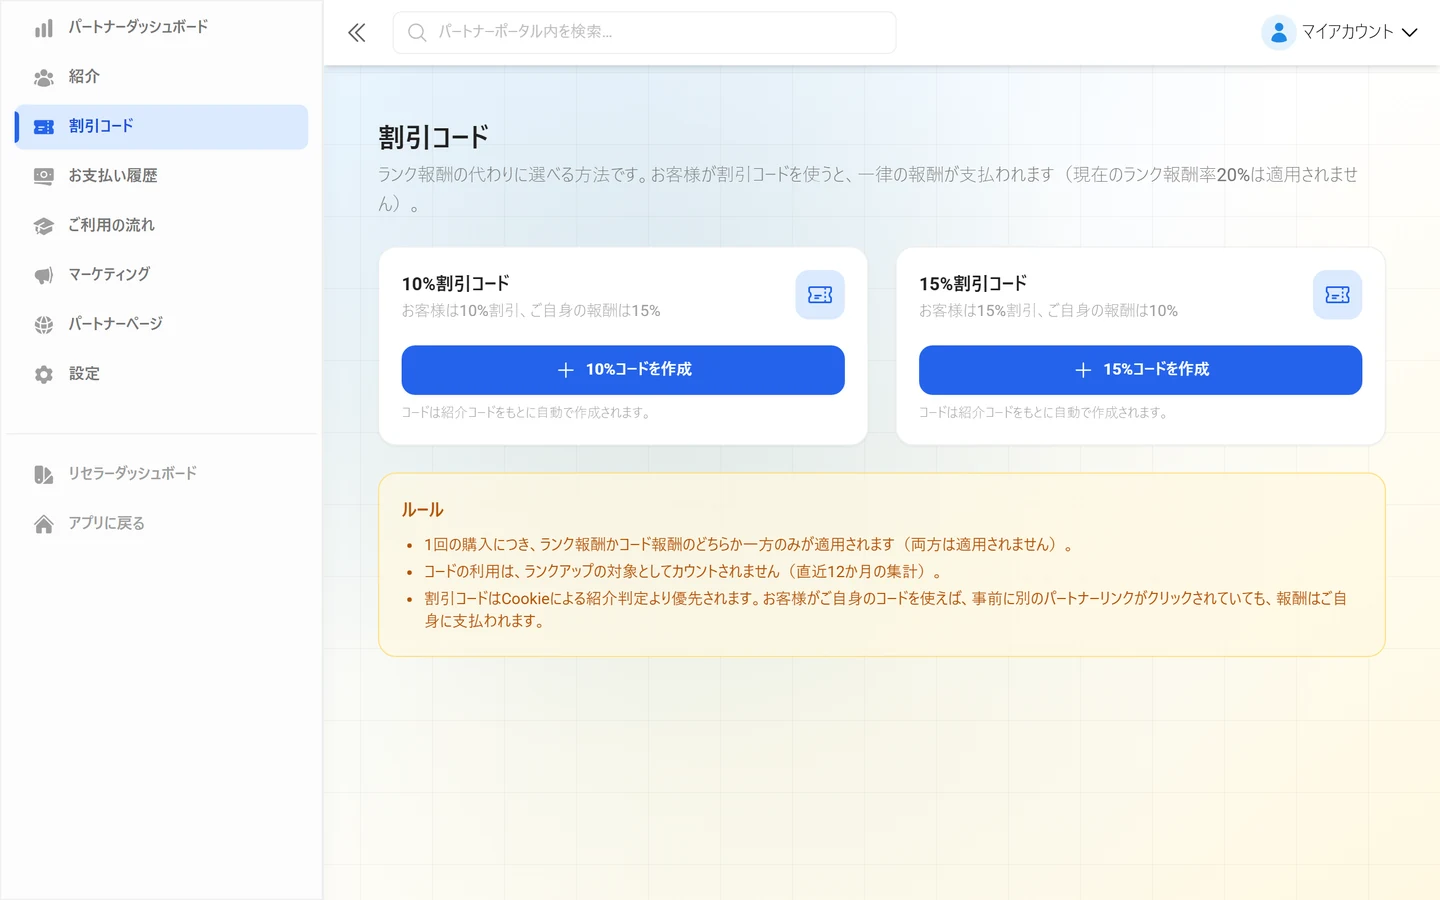Click the ご利用の流れ graduation cap icon
Viewport: 1440px width, 900px height.
(43, 226)
